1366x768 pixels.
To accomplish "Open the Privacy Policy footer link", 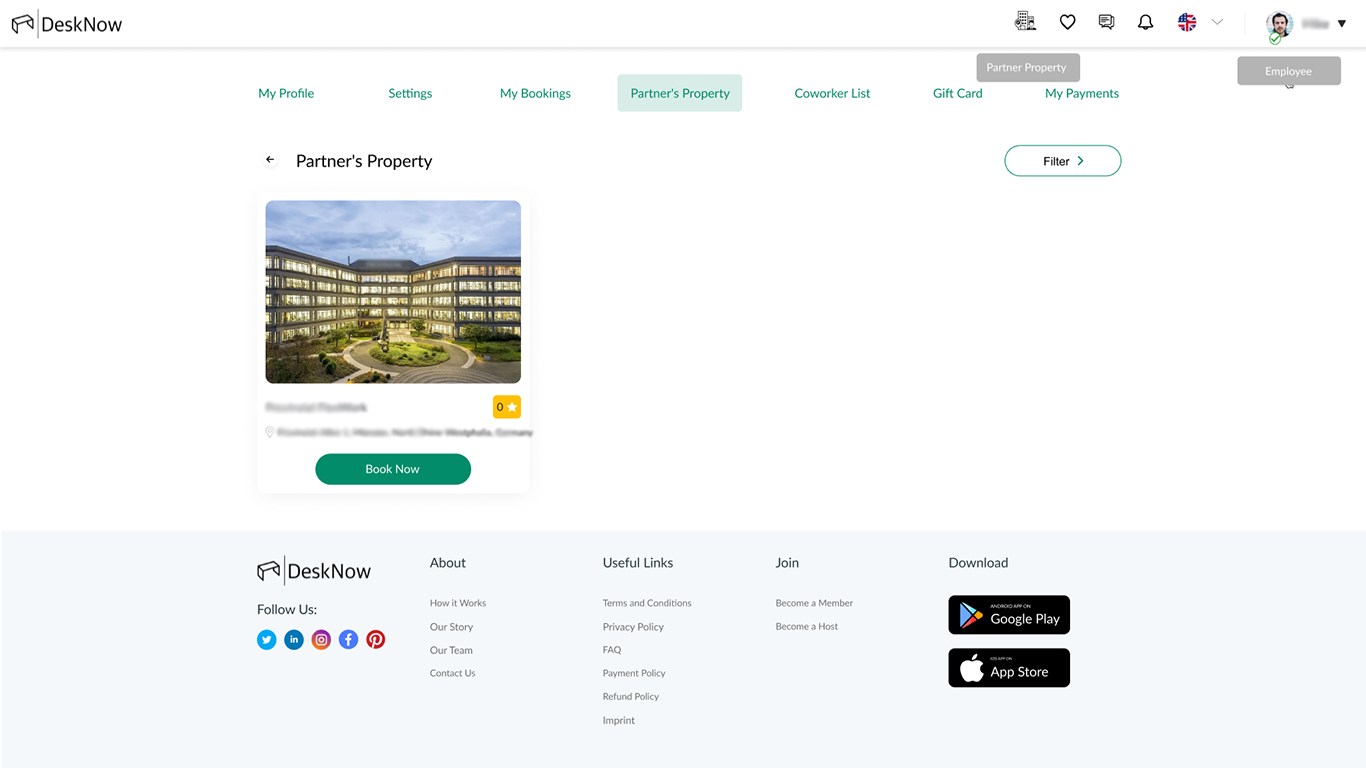I will point(633,627).
